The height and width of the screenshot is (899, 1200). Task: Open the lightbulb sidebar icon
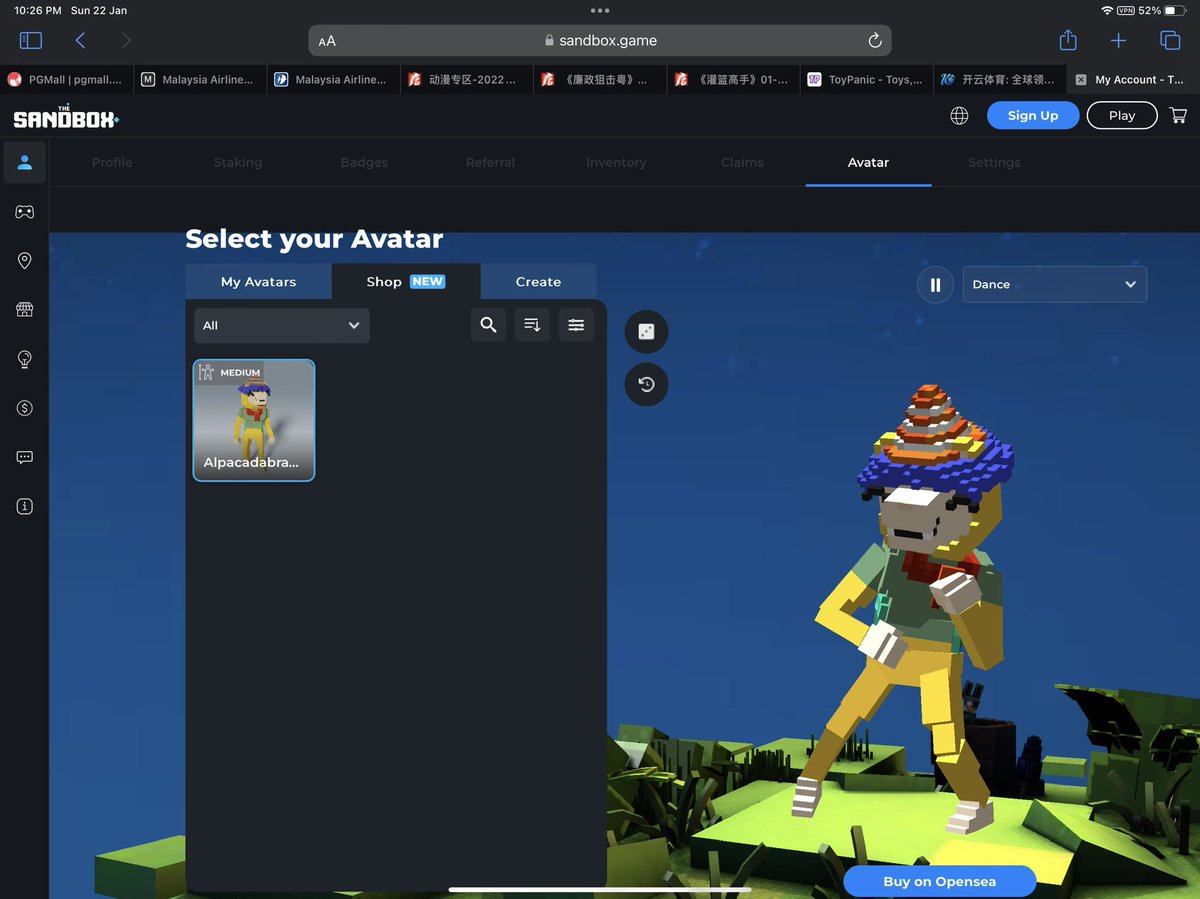(x=24, y=359)
